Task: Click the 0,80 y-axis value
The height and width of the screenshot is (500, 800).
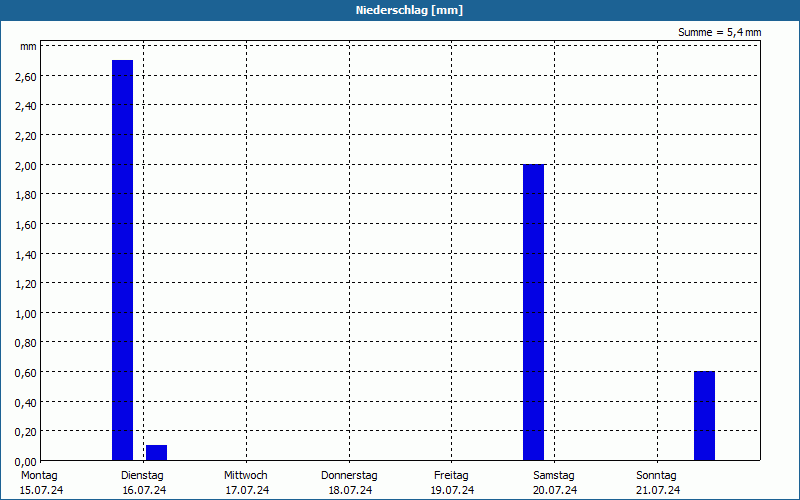Action: coord(26,343)
